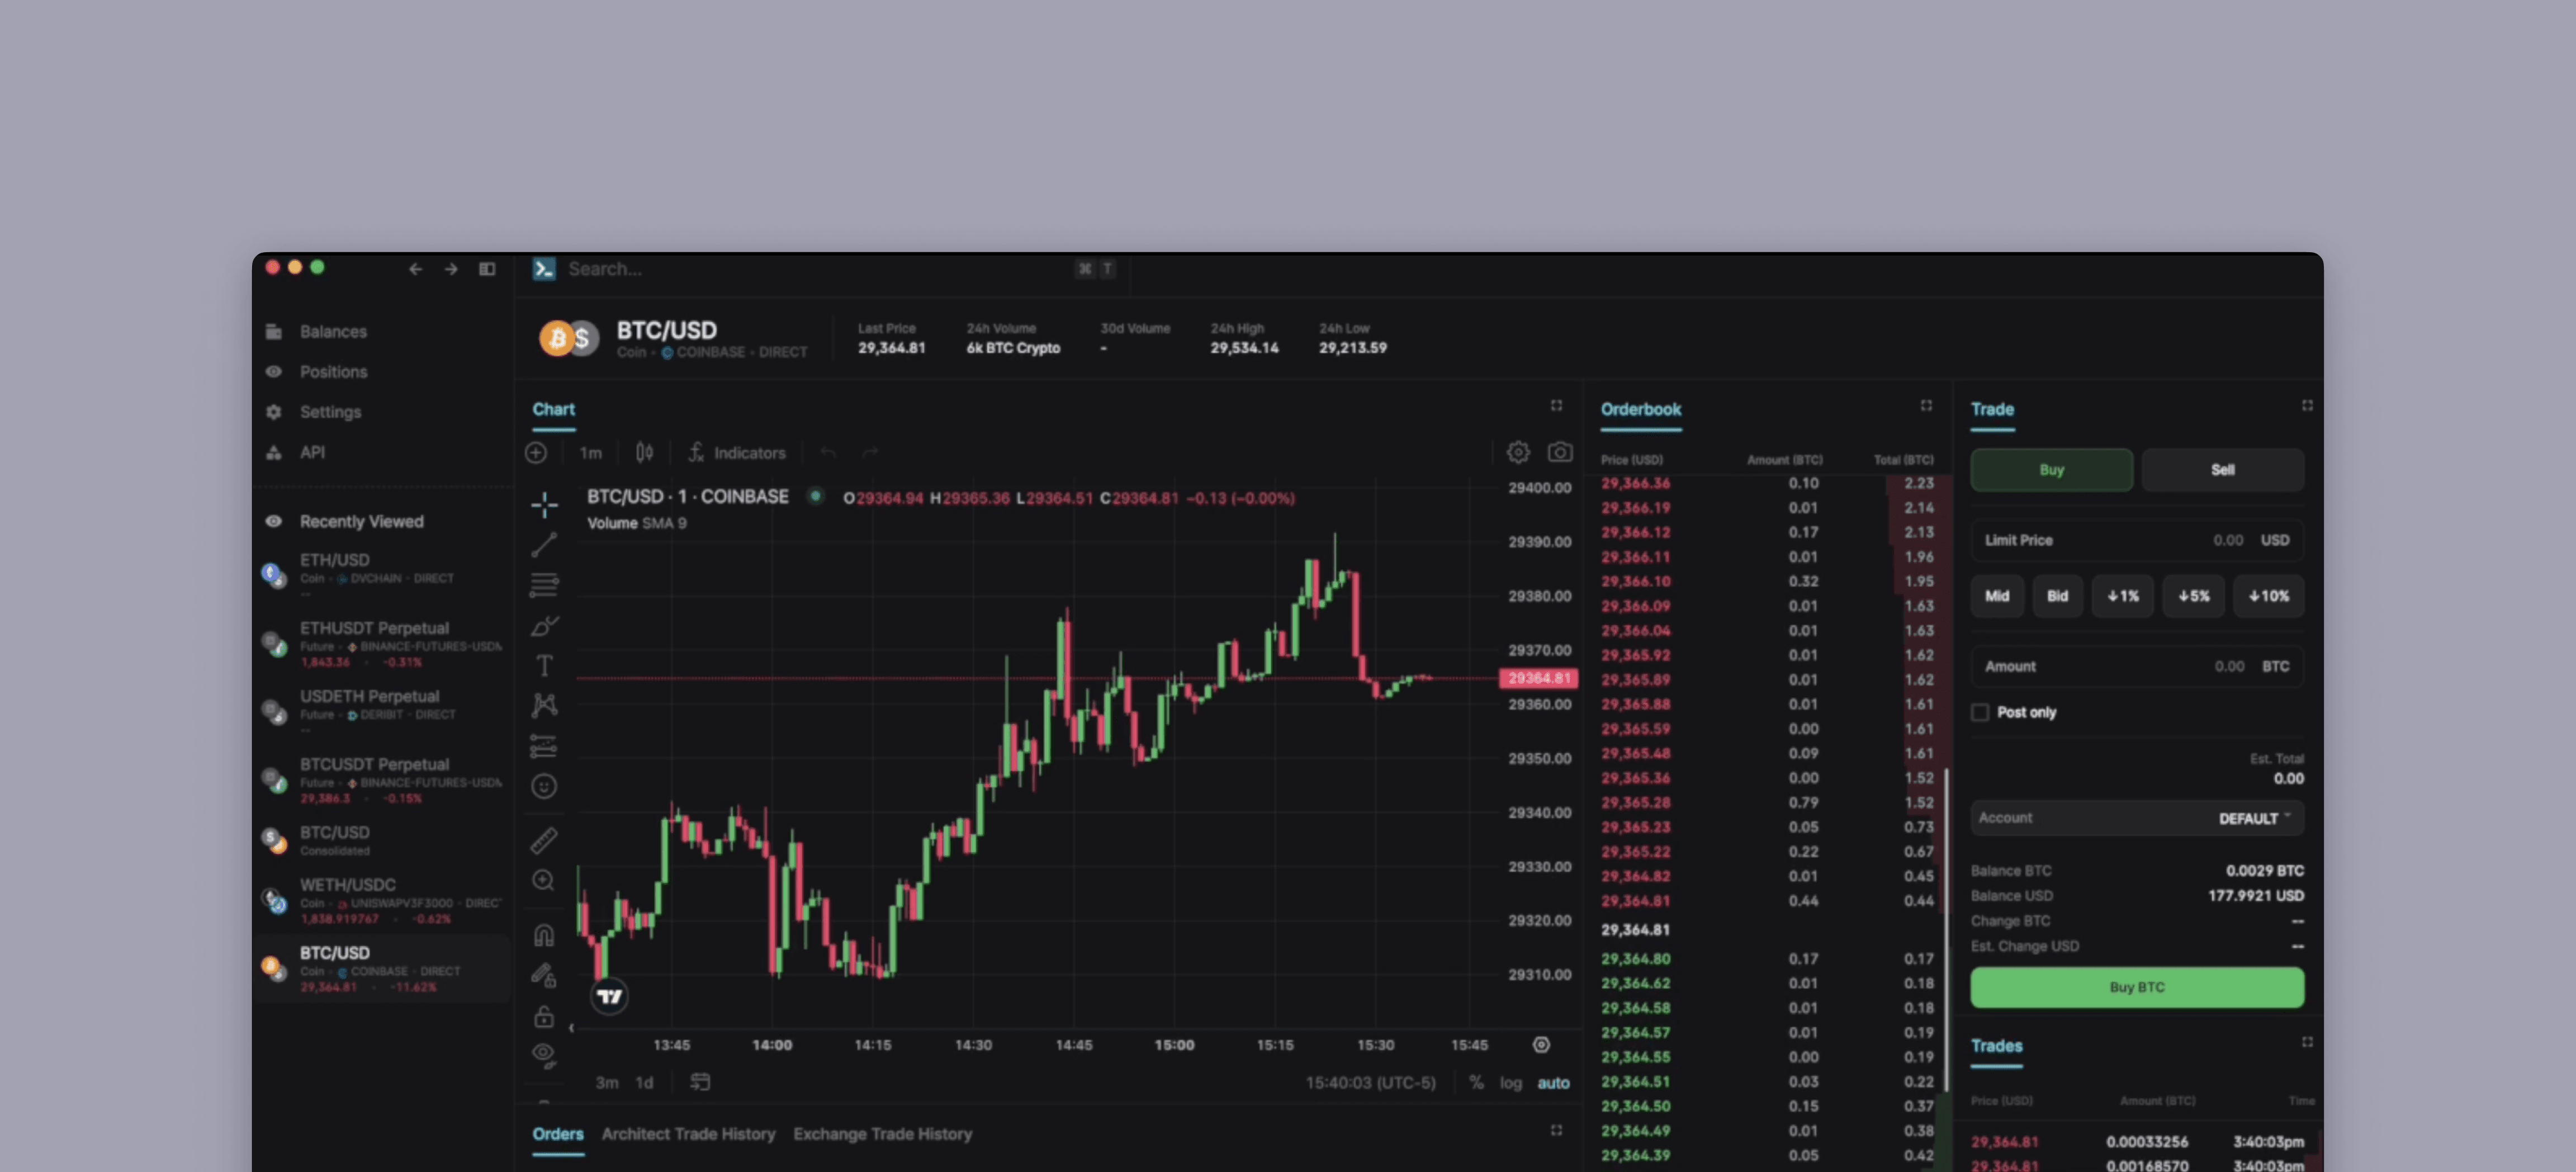Open price axis settings gear below scale
Viewport: 2576px width, 1172px height.
[1541, 1045]
